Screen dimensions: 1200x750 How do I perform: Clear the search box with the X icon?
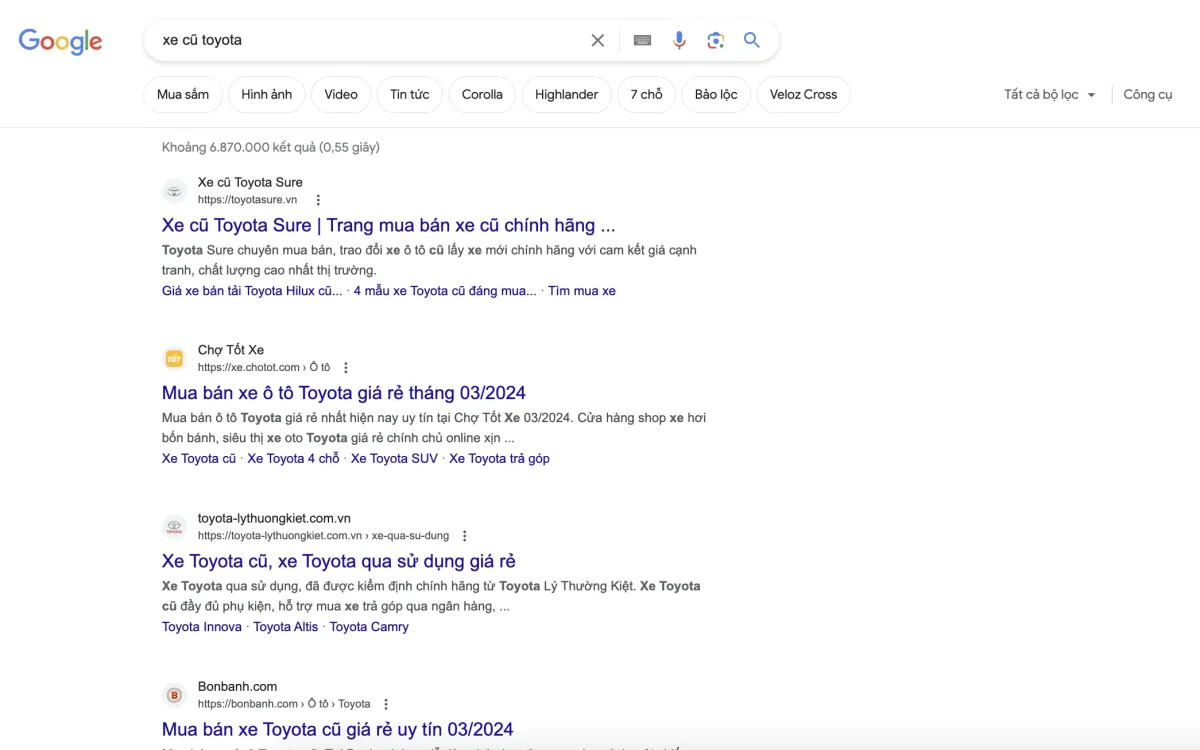598,40
